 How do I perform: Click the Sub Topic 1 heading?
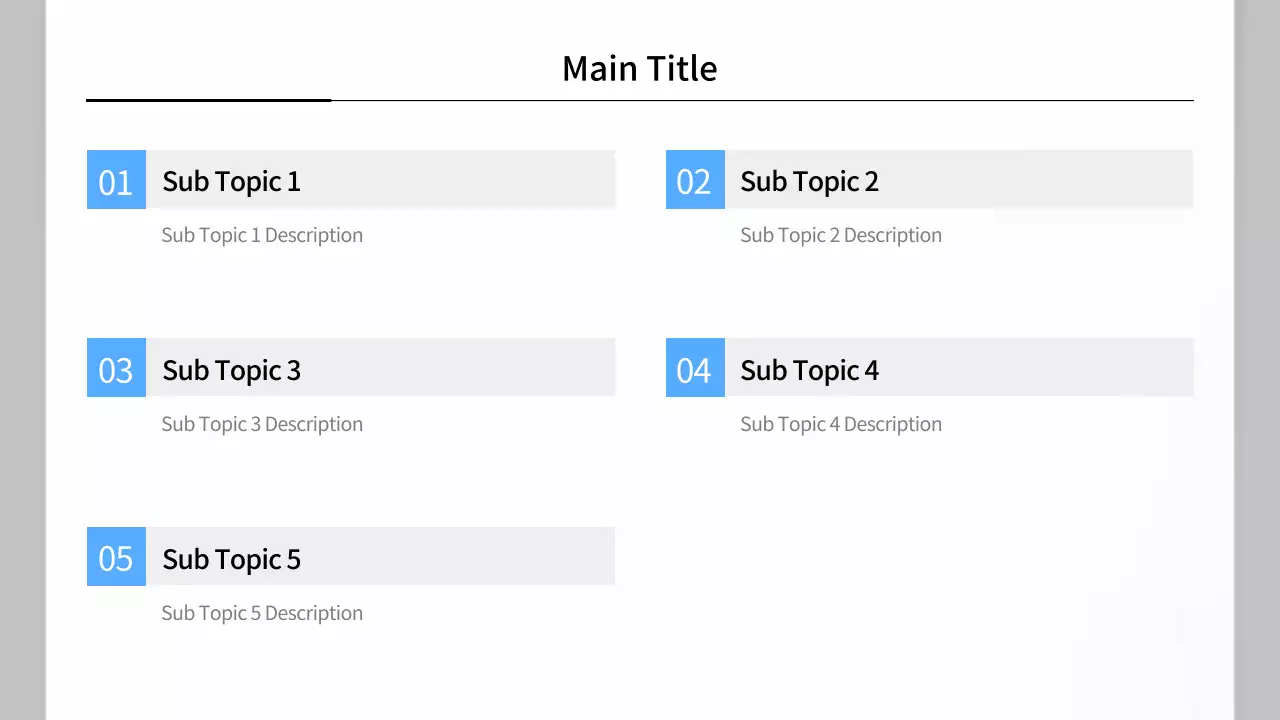[231, 181]
